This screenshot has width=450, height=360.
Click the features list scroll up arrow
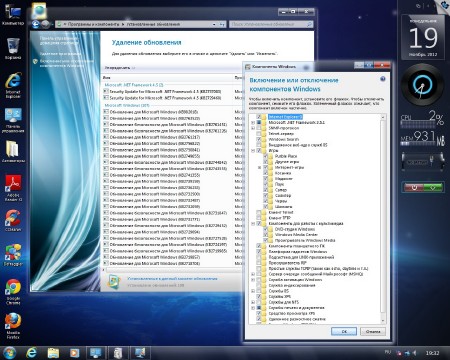click(x=383, y=117)
